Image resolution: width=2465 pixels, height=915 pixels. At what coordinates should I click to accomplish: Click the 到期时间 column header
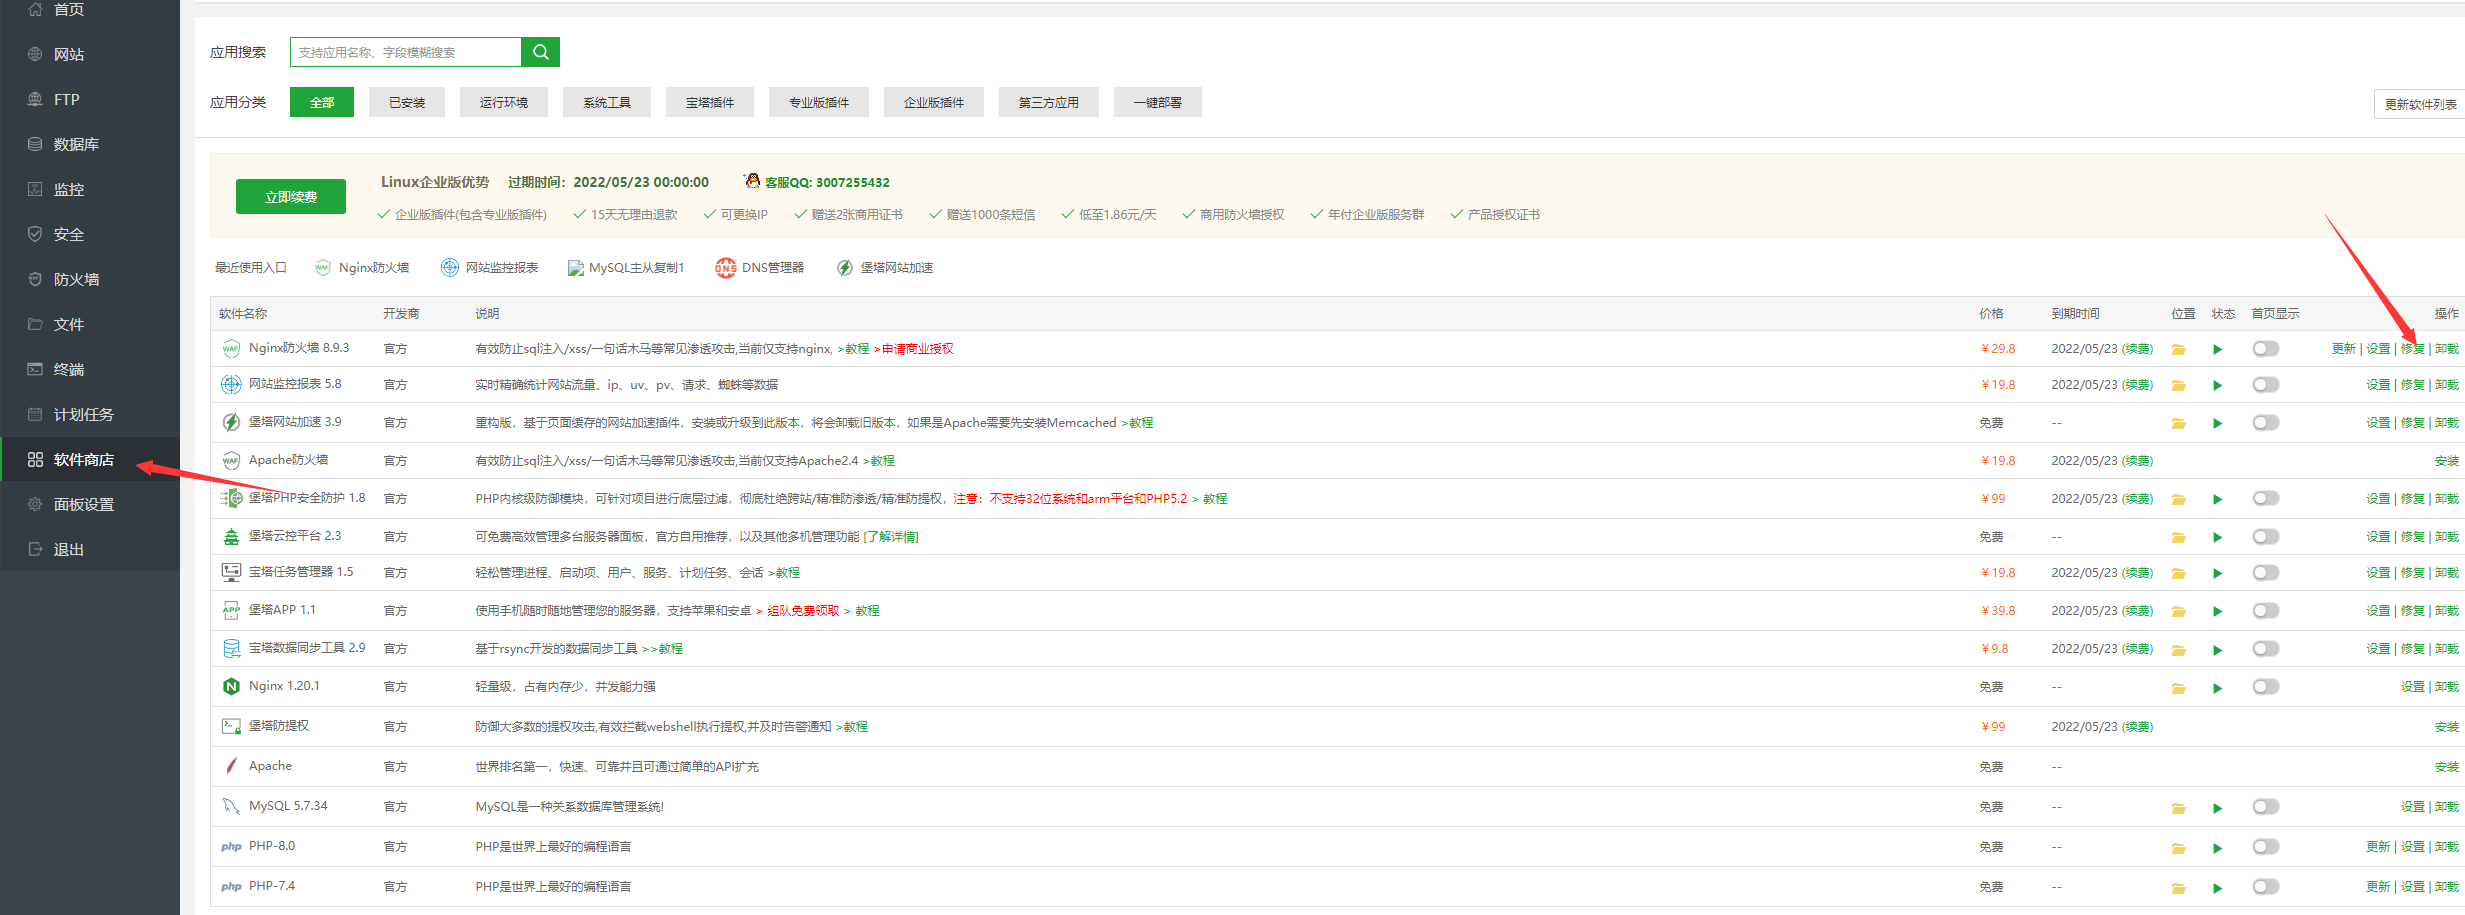2075,314
